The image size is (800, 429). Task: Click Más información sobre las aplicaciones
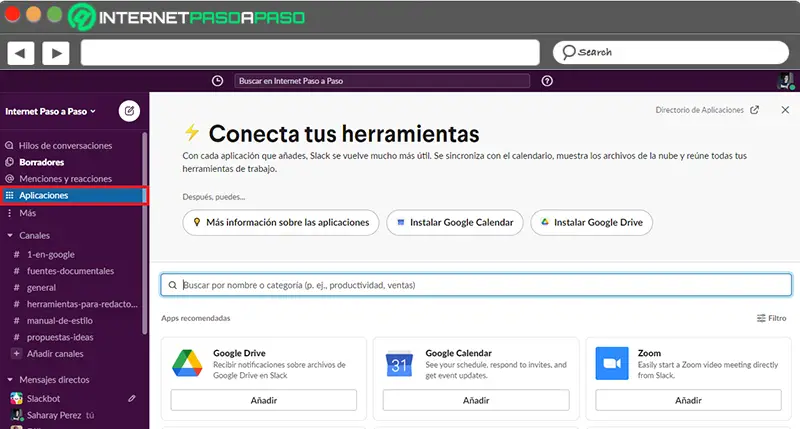pos(281,222)
